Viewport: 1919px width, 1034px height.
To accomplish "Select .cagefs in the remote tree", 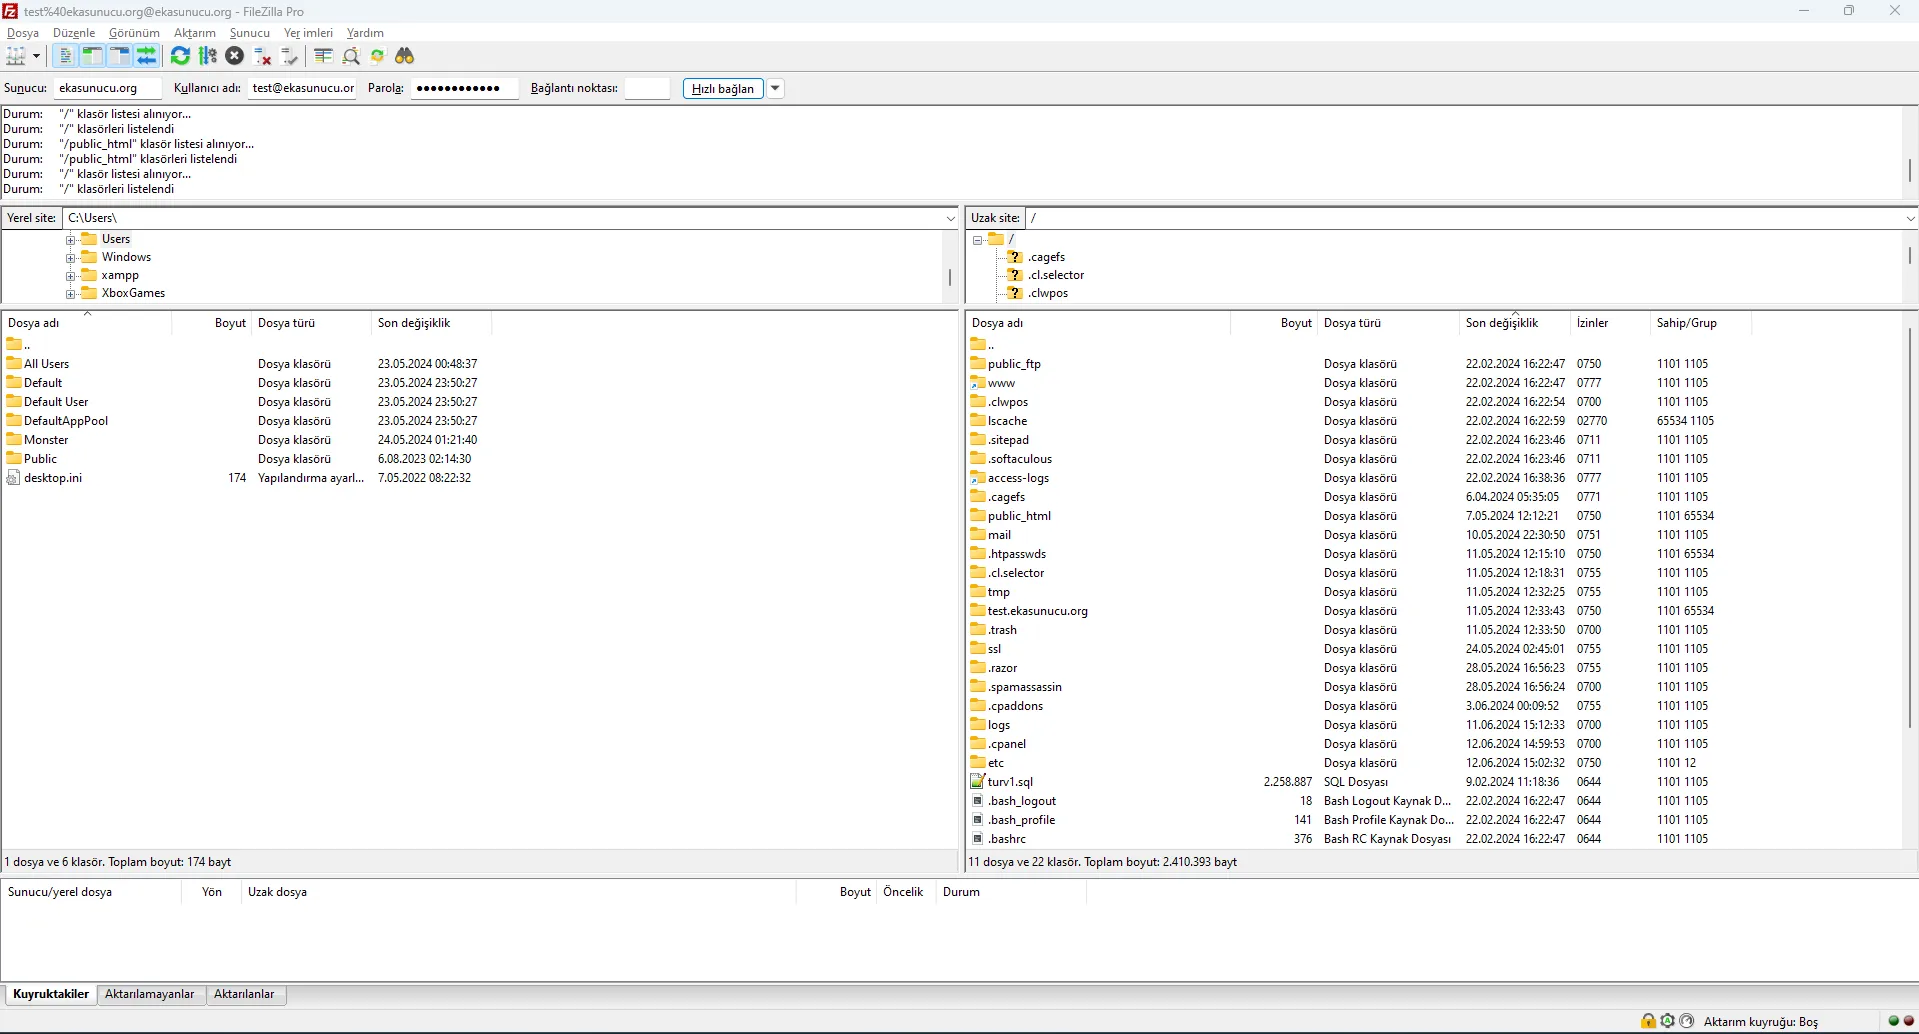I will tap(1046, 257).
